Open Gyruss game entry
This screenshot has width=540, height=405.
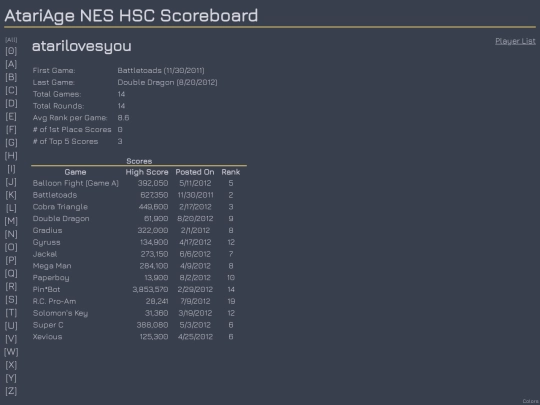coord(46,242)
